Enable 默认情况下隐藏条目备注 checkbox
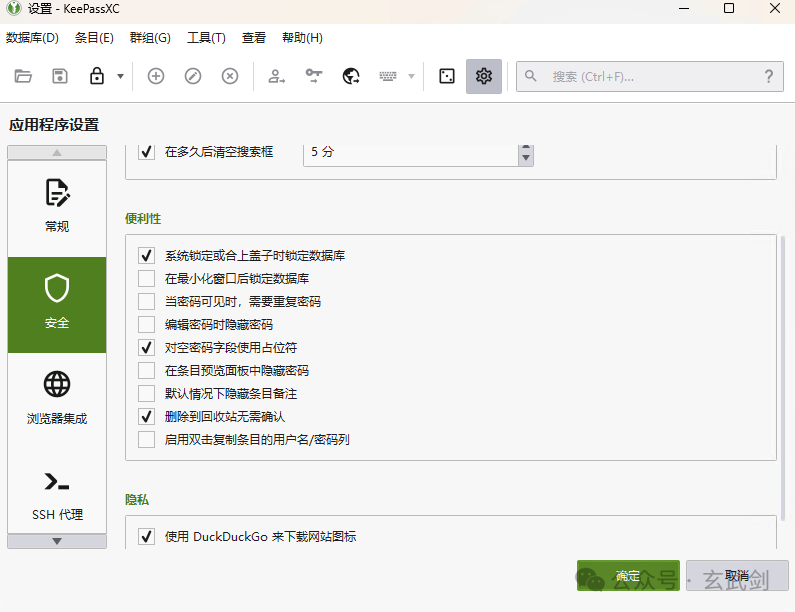The height and width of the screenshot is (612, 795). coord(147,393)
